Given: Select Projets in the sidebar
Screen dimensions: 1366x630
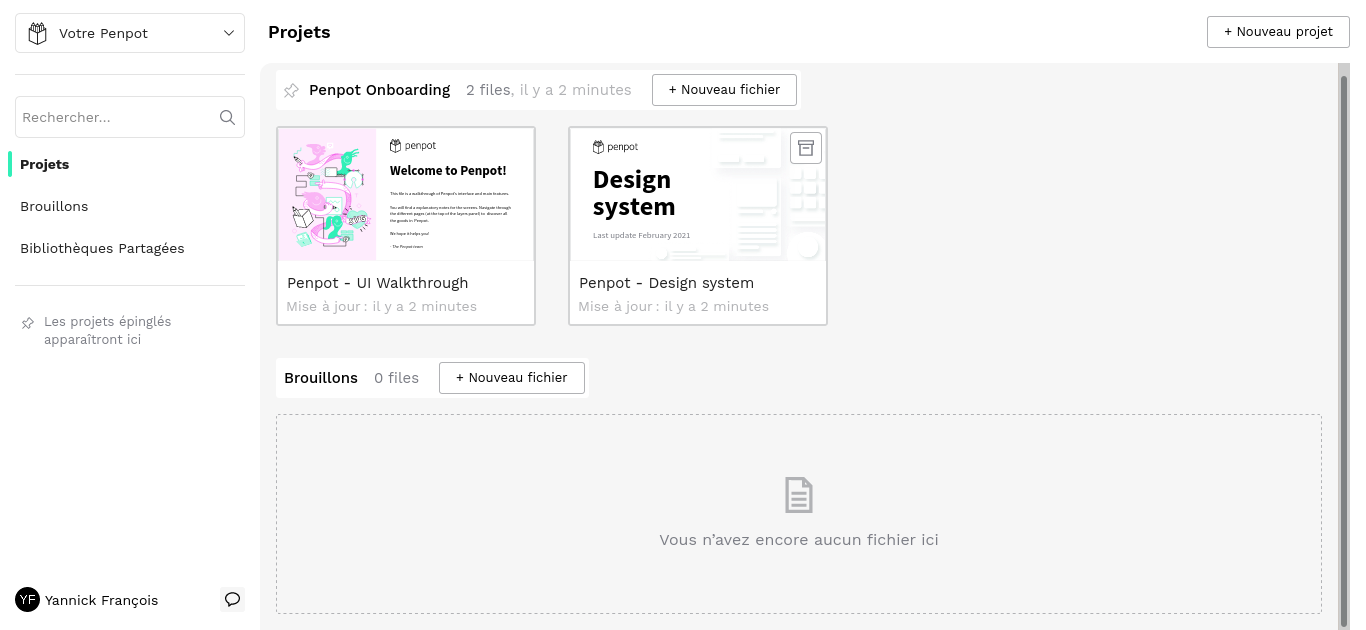Looking at the screenshot, I should pos(45,164).
